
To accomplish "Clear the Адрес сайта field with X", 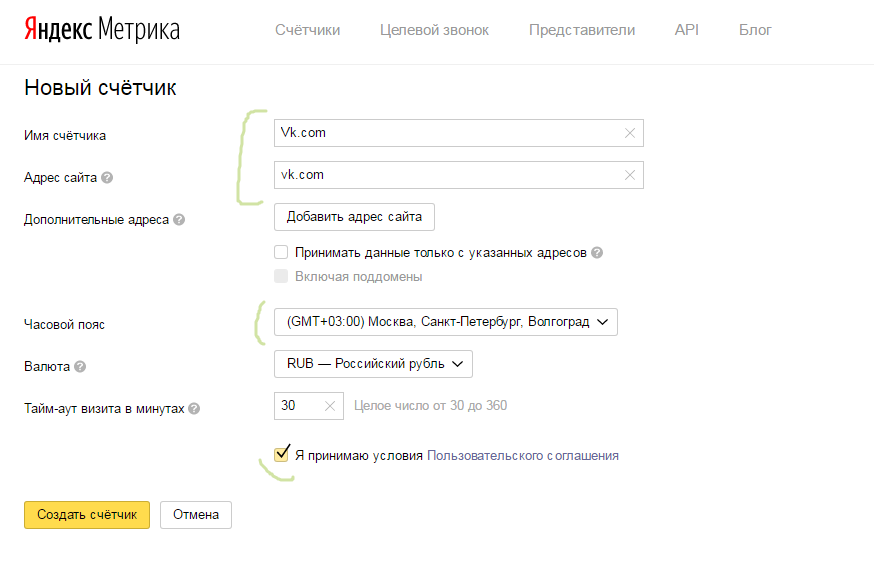I will point(630,175).
